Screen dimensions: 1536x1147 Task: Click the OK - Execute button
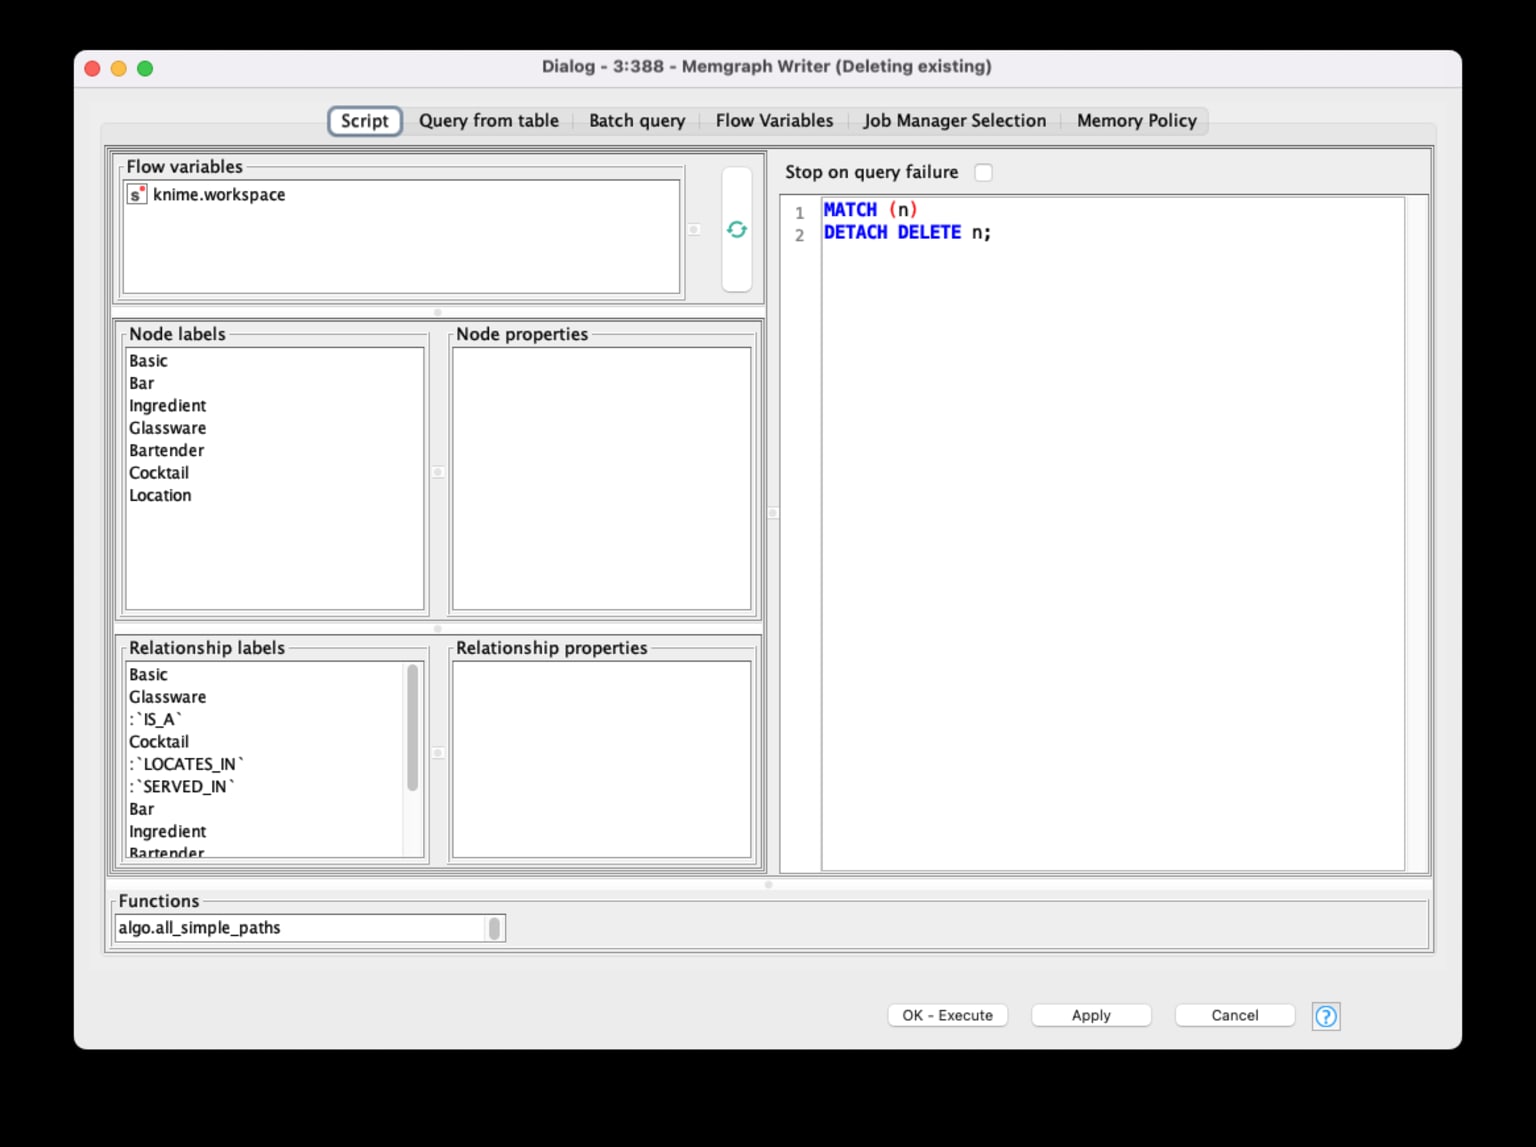[948, 1015]
